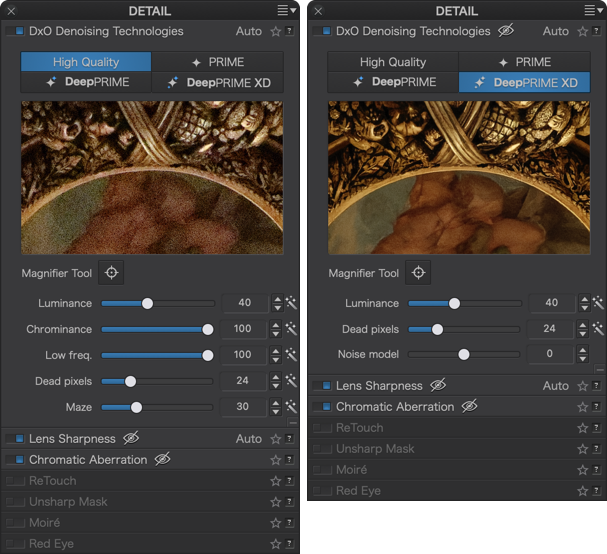Screen dimensions: 607x554
Task: Click Unsharp Mask favorite star in left panel
Action: point(276,502)
